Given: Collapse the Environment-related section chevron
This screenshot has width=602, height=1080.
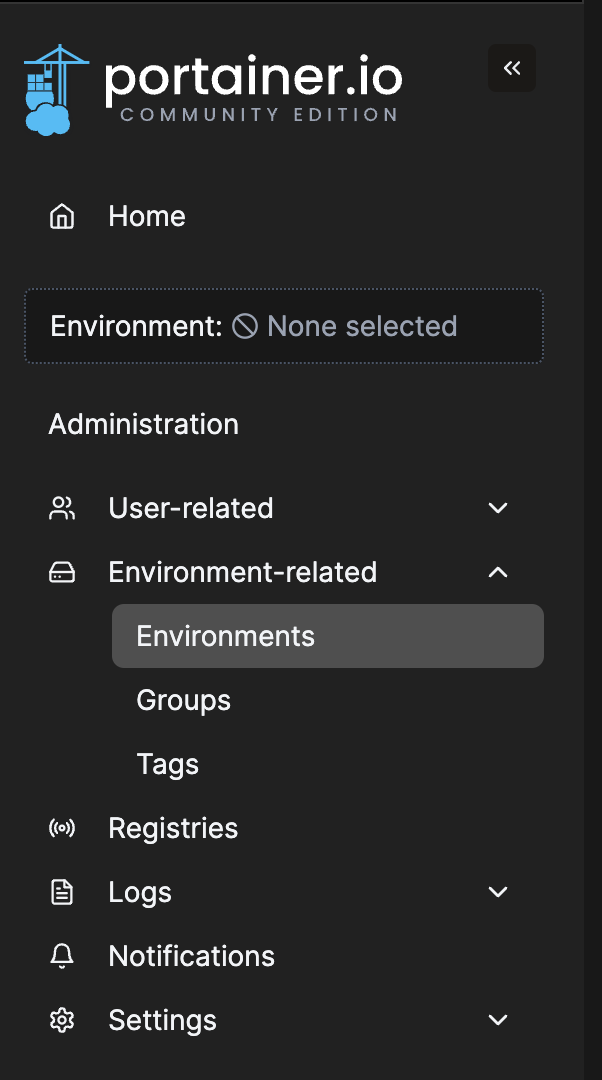Looking at the screenshot, I should point(498,572).
